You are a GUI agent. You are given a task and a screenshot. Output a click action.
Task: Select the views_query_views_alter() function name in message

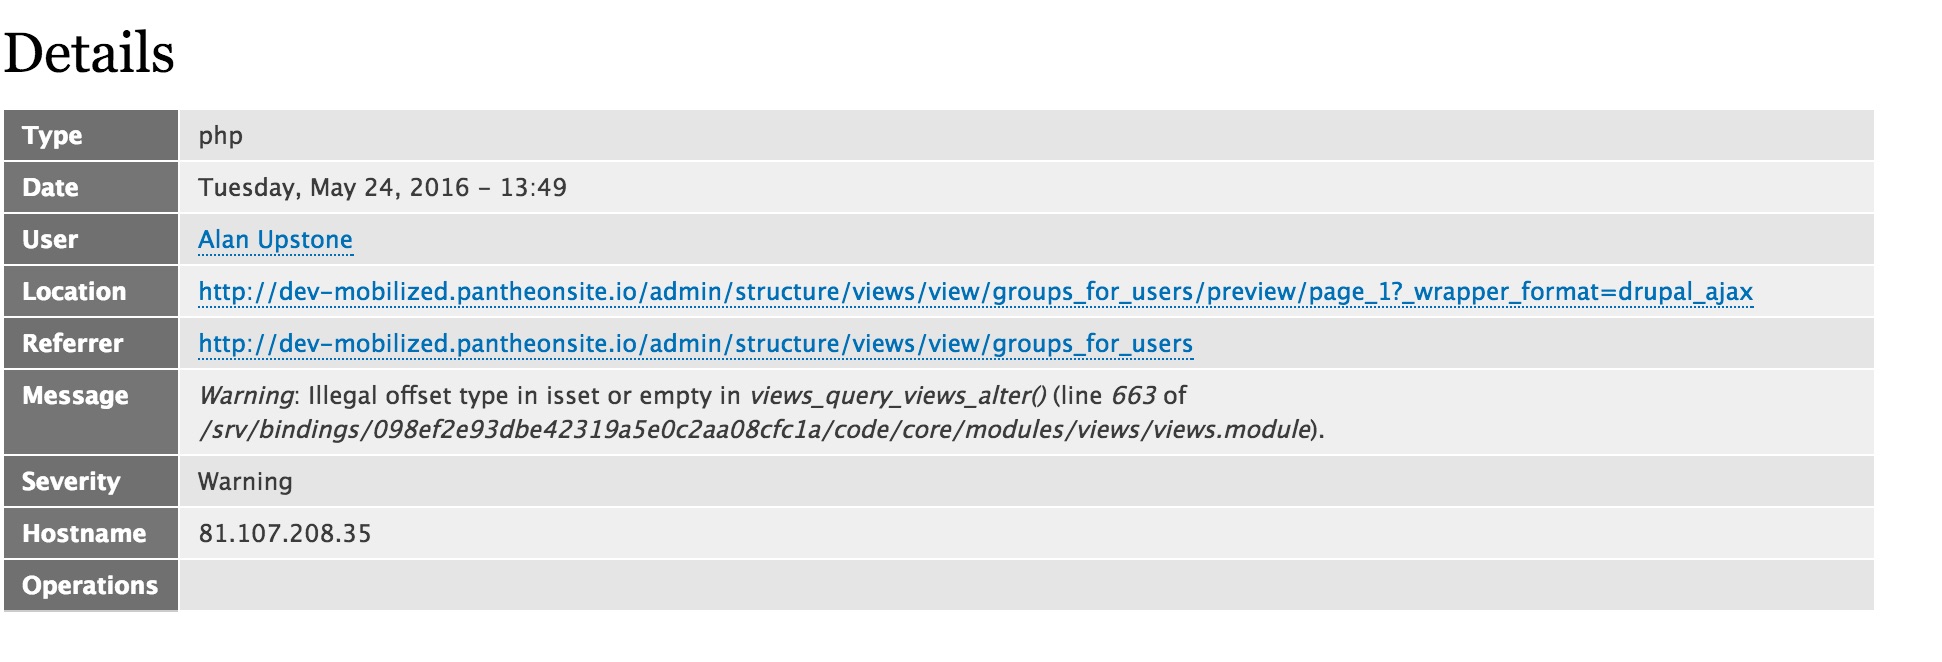pos(900,395)
